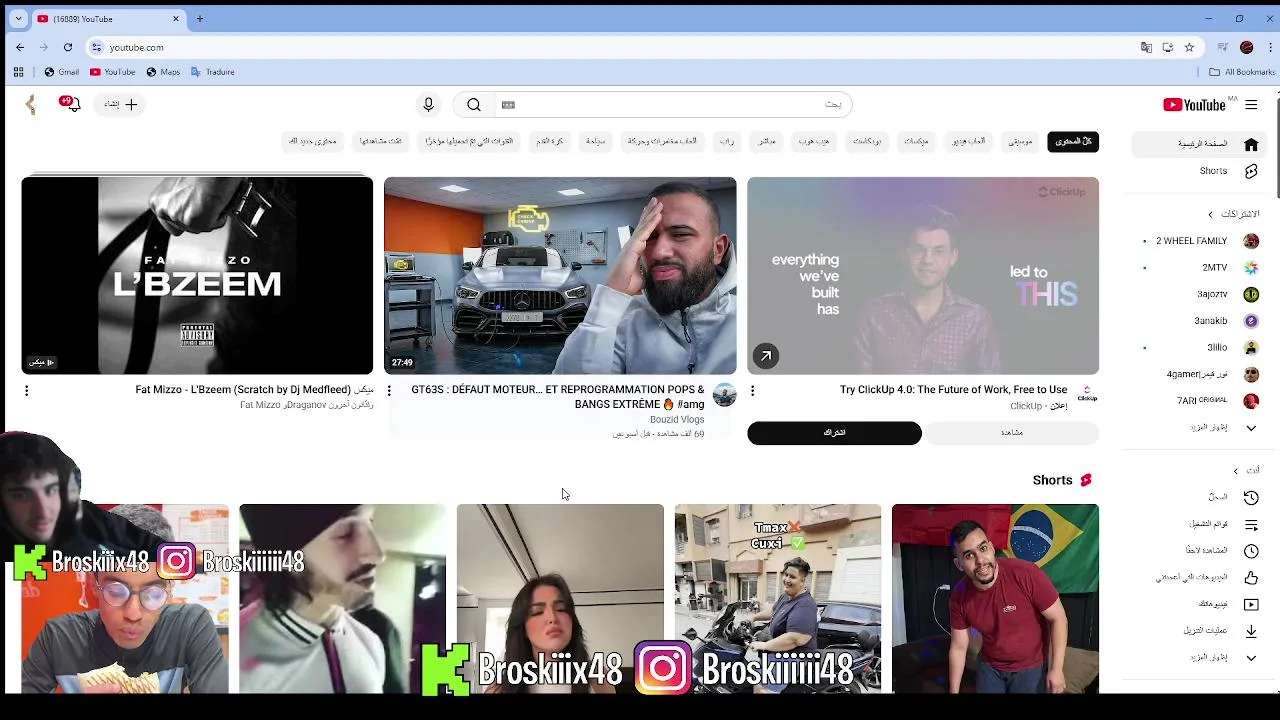Open Watch Later clock icon in sidebar
The height and width of the screenshot is (720, 1280).
(x=1251, y=551)
